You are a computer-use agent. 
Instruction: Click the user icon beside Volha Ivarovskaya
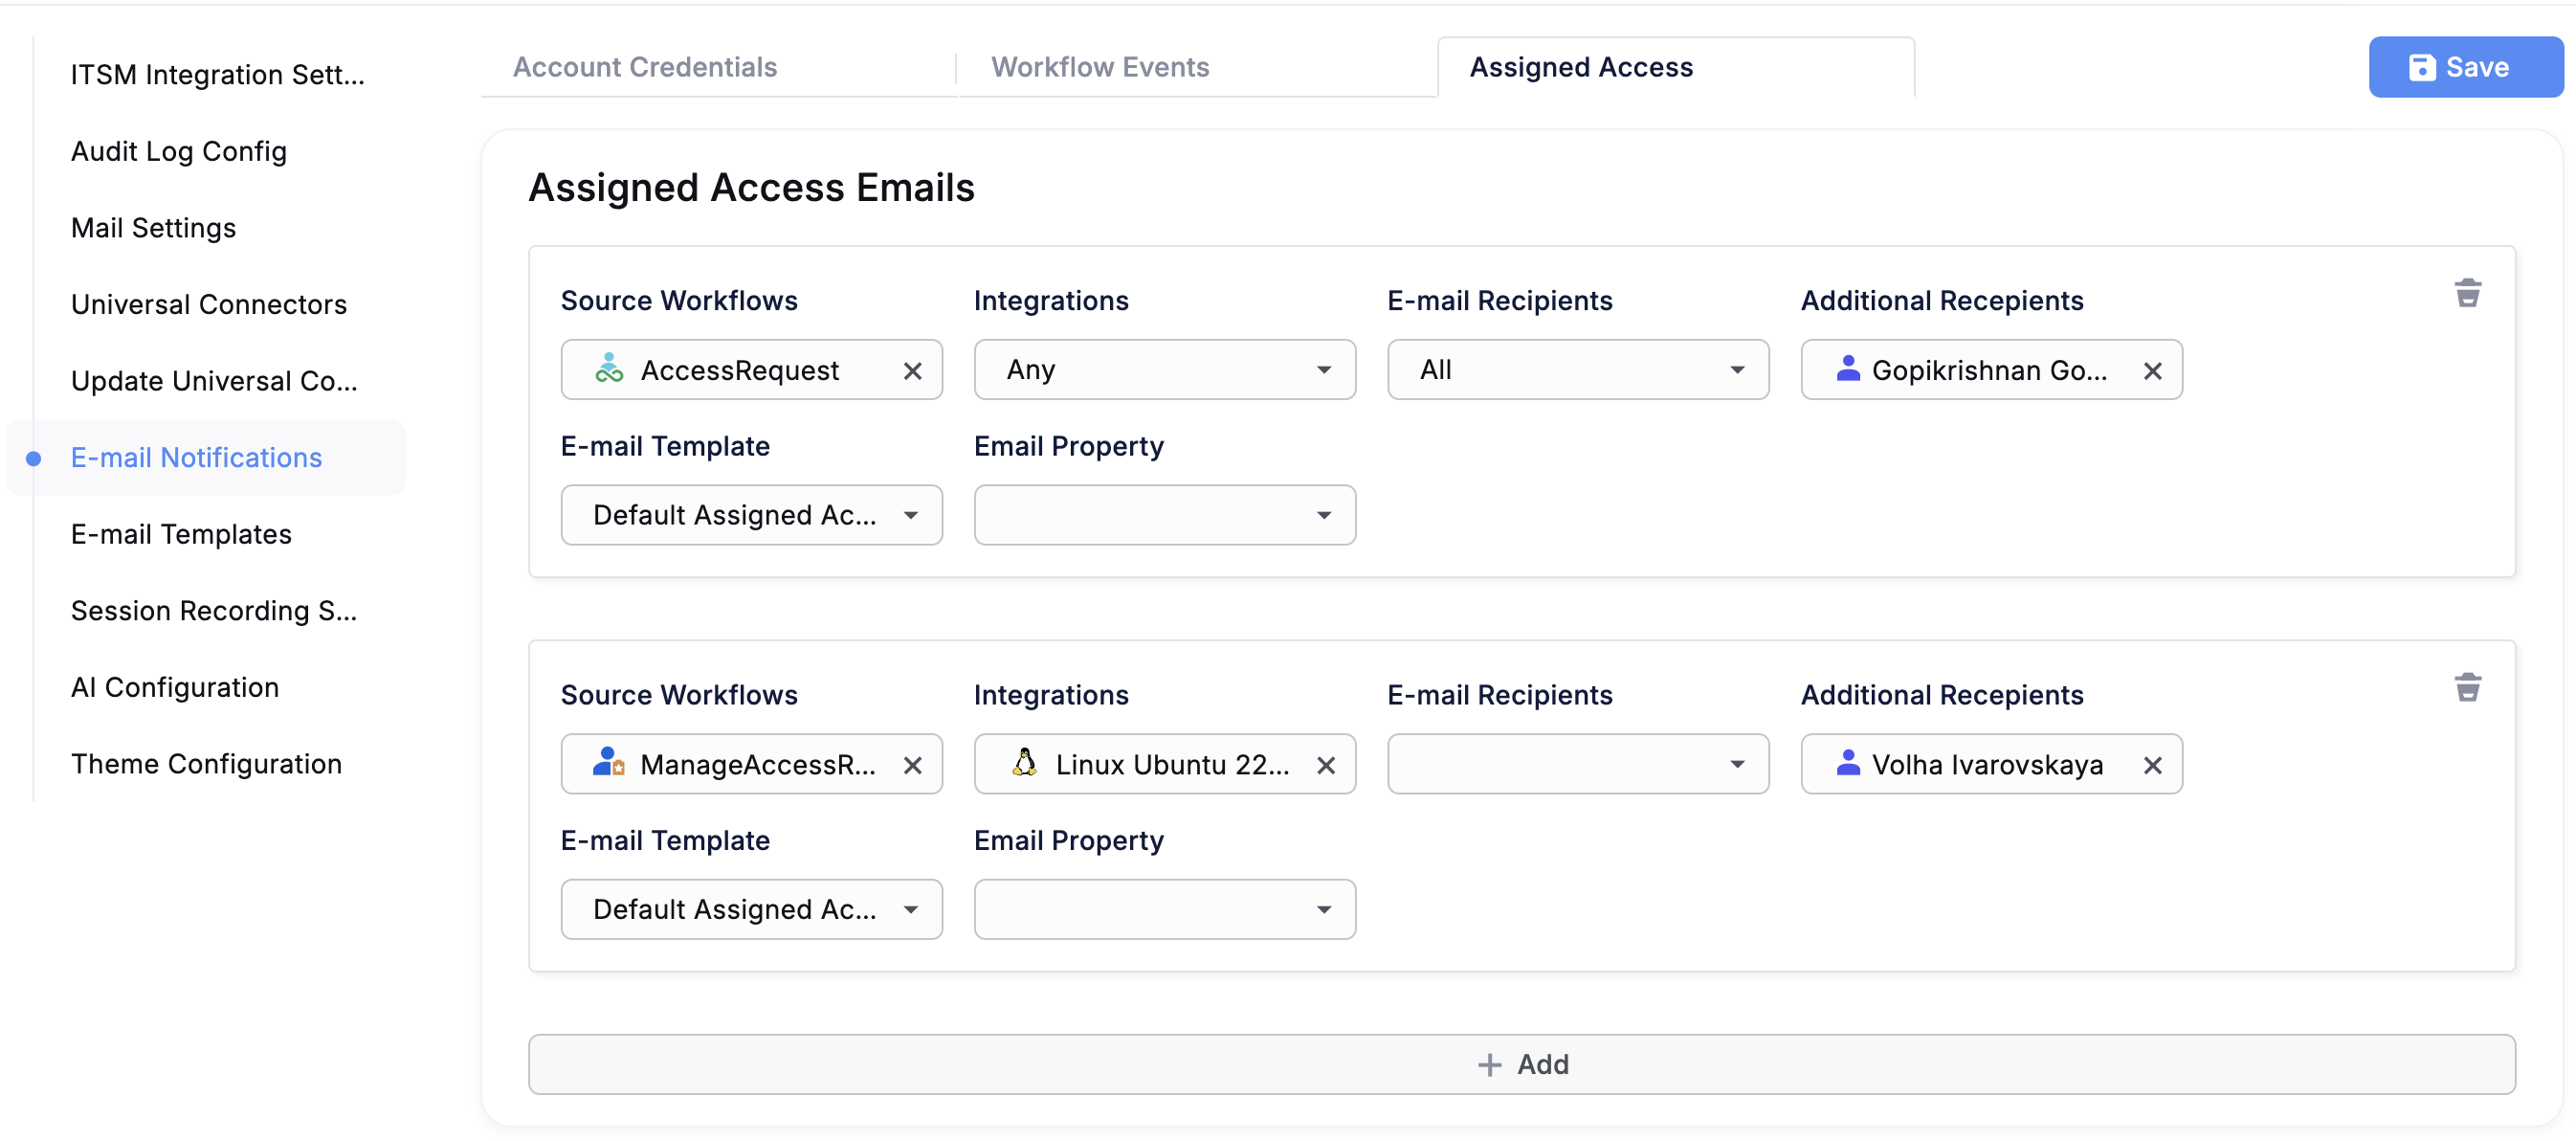1847,764
